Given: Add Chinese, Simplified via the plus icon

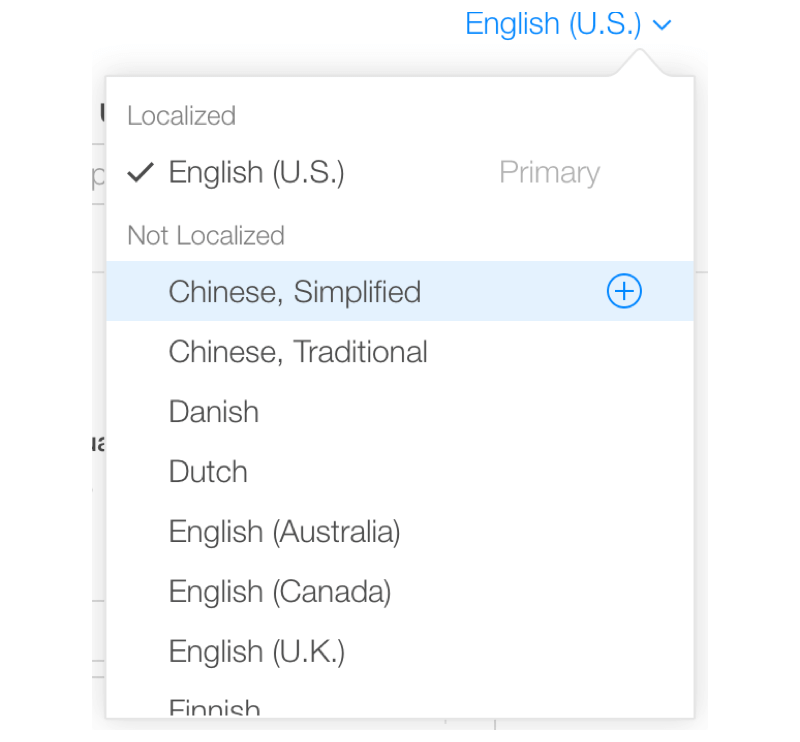Looking at the screenshot, I should coord(624,291).
